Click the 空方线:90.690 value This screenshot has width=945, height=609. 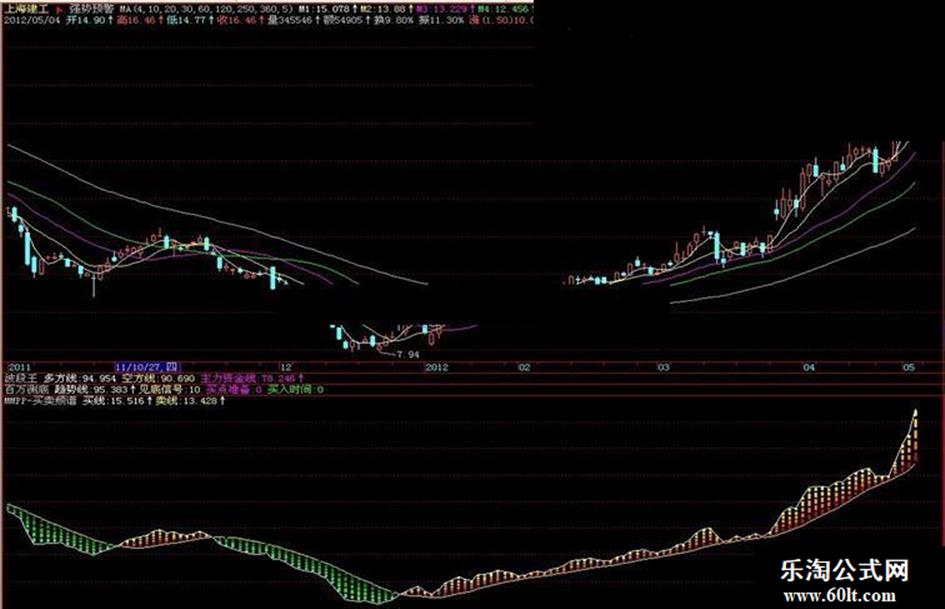point(159,379)
